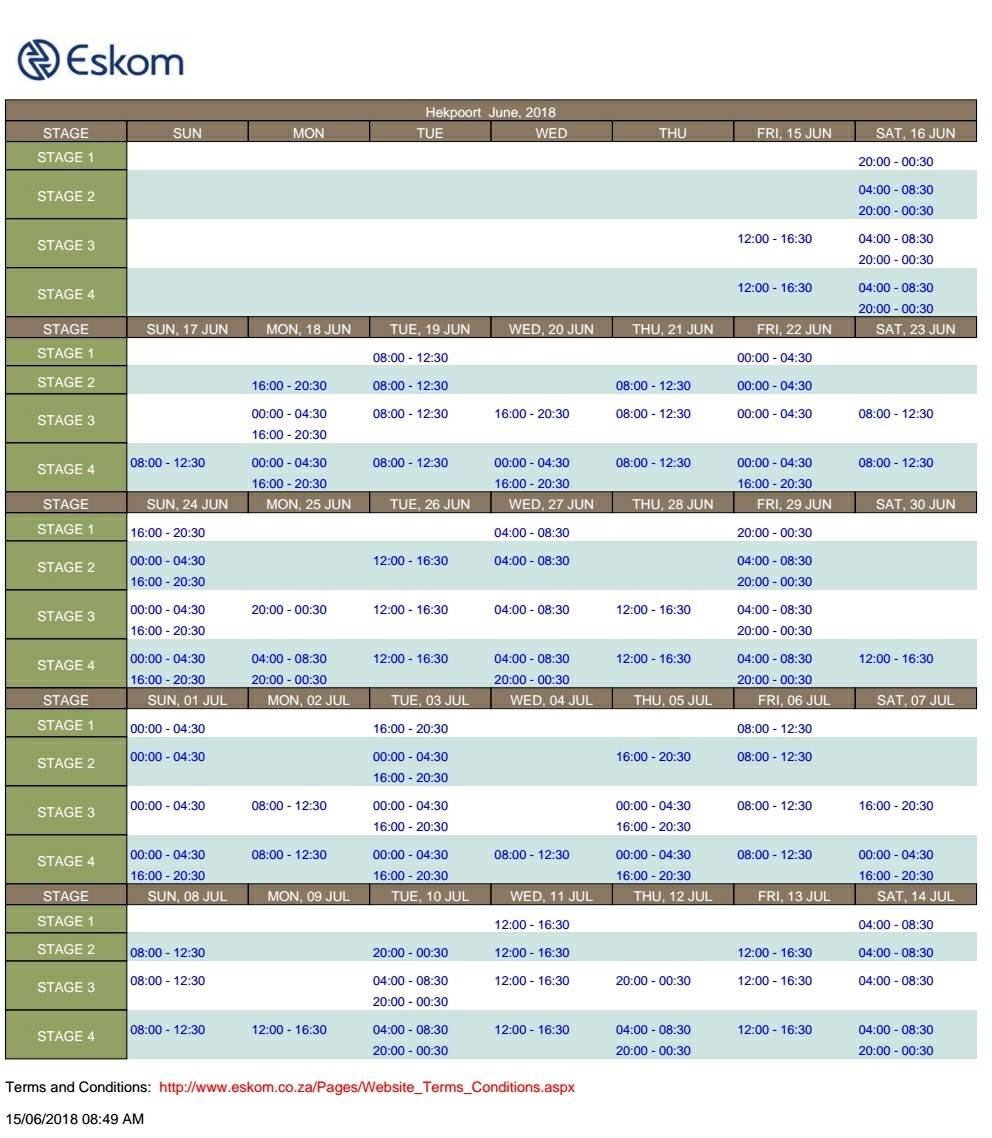Select the SAT, 16 JUN column header
This screenshot has width=992, height=1138.
point(916,133)
